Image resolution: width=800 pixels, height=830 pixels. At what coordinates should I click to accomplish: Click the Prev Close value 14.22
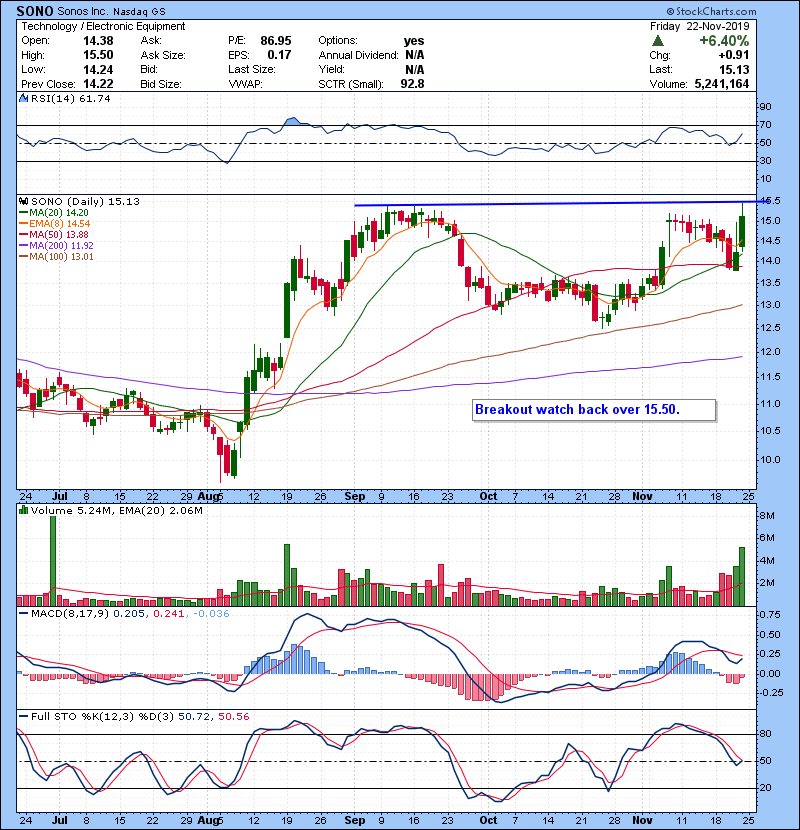(98, 84)
